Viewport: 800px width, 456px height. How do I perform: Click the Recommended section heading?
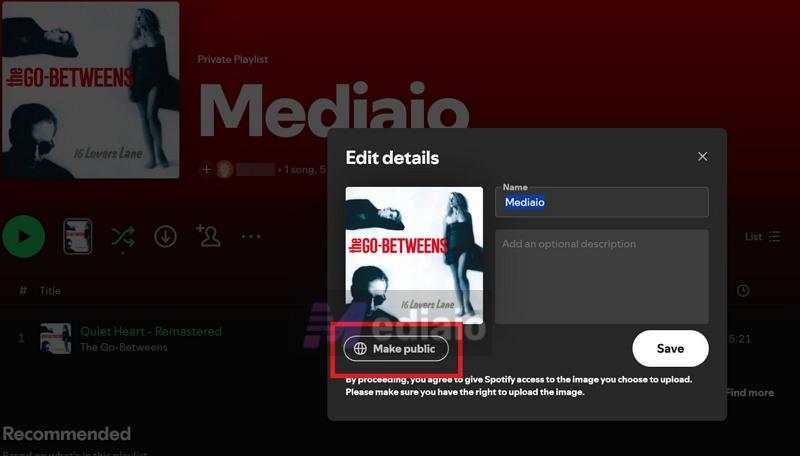pyautogui.click(x=67, y=434)
